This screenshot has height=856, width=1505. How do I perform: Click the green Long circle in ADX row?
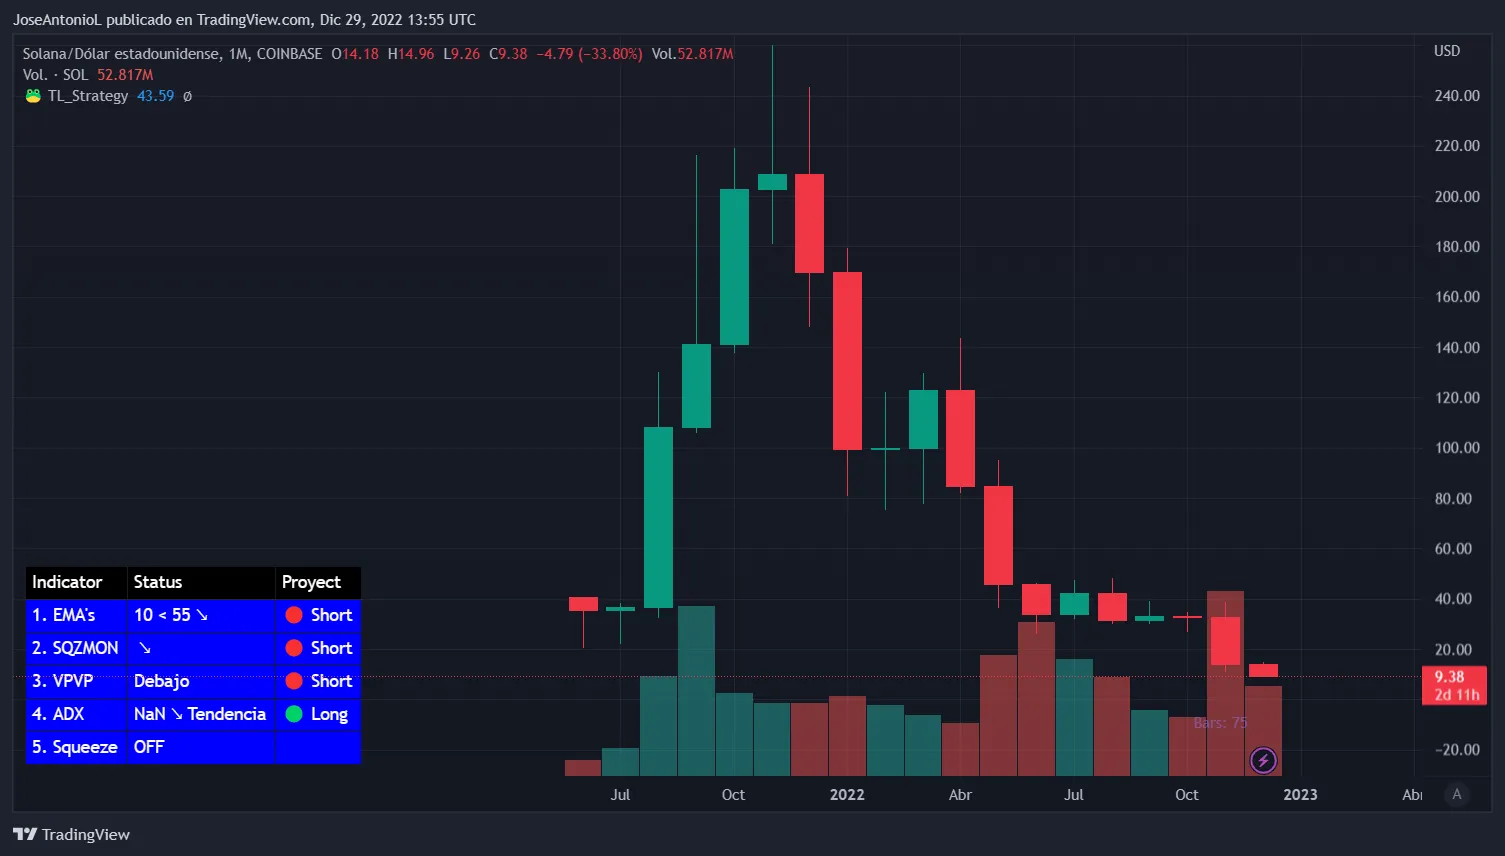pyautogui.click(x=294, y=714)
